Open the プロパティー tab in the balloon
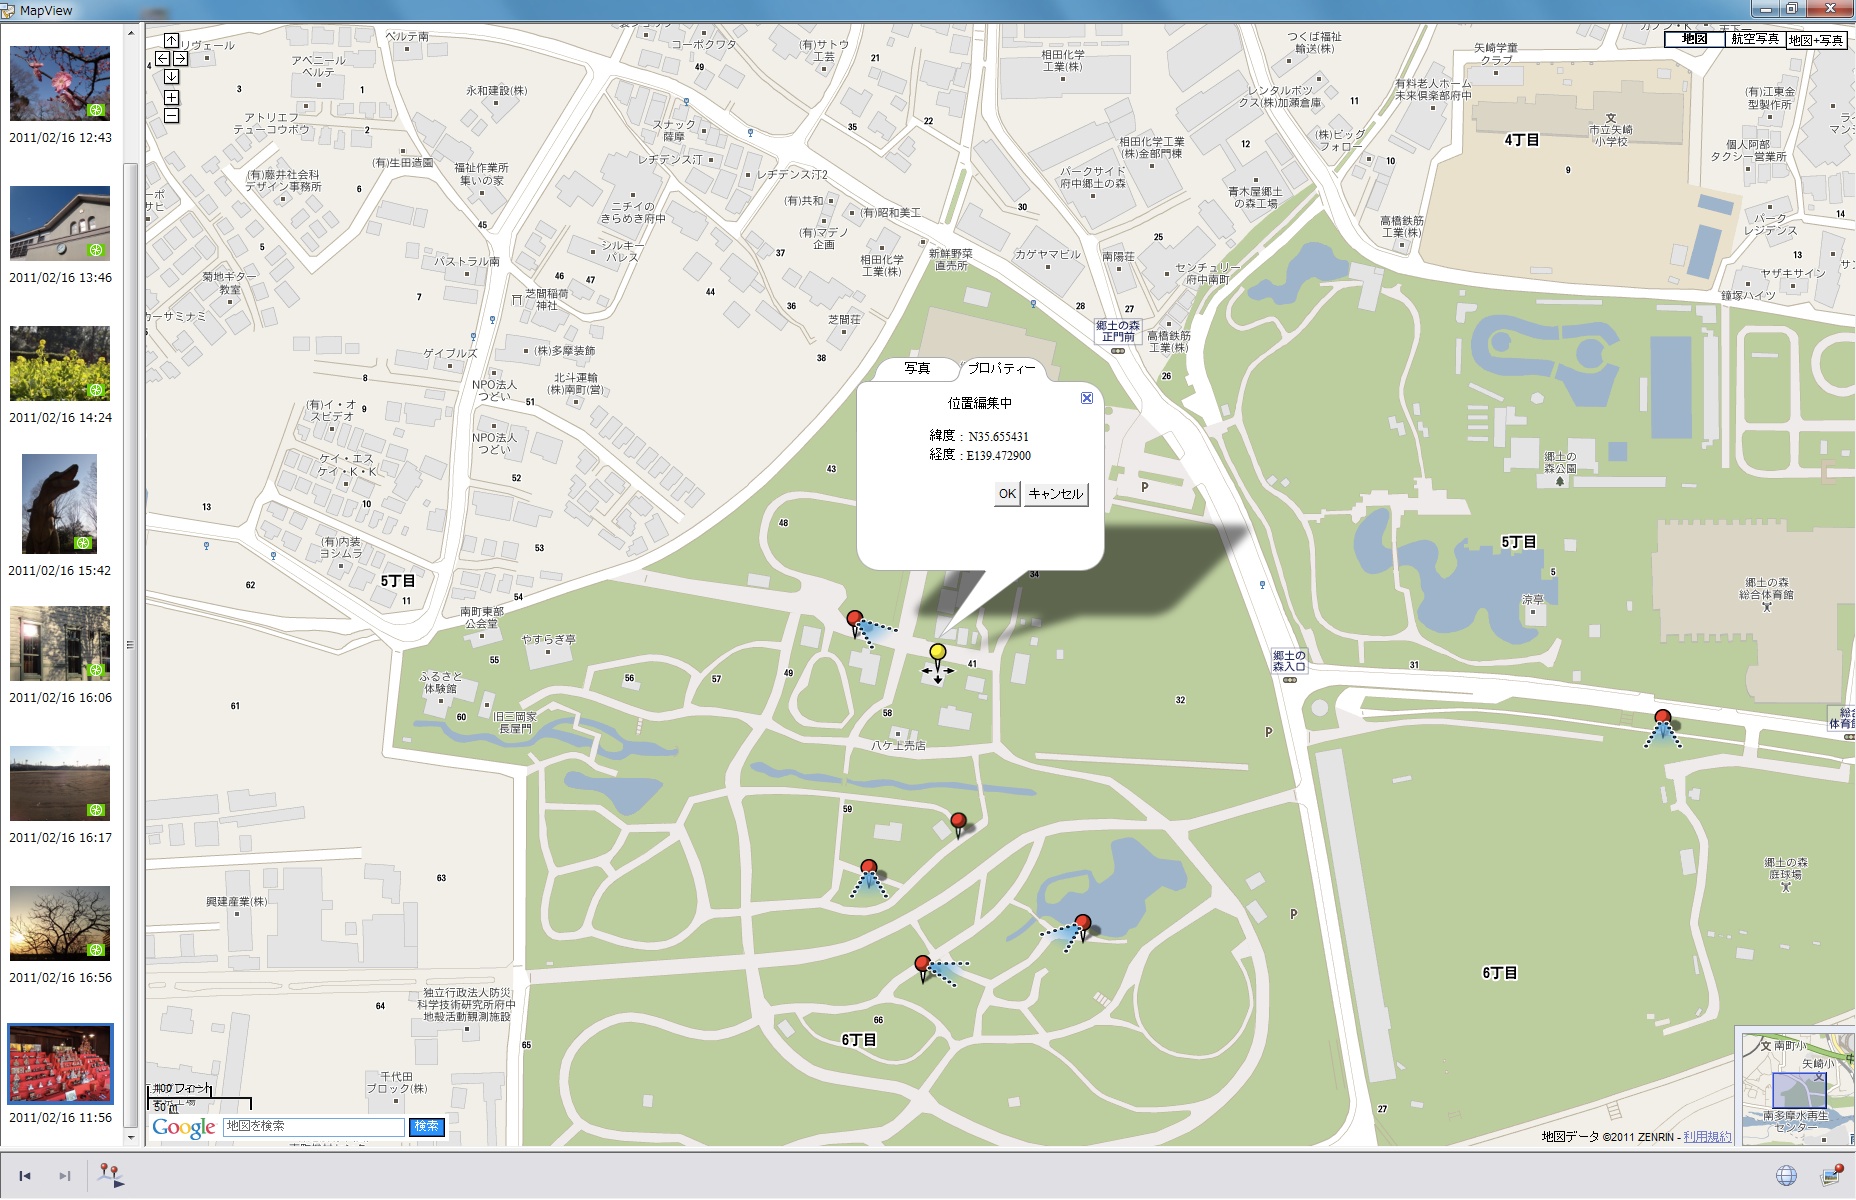The image size is (1856, 1200). coord(1001,368)
